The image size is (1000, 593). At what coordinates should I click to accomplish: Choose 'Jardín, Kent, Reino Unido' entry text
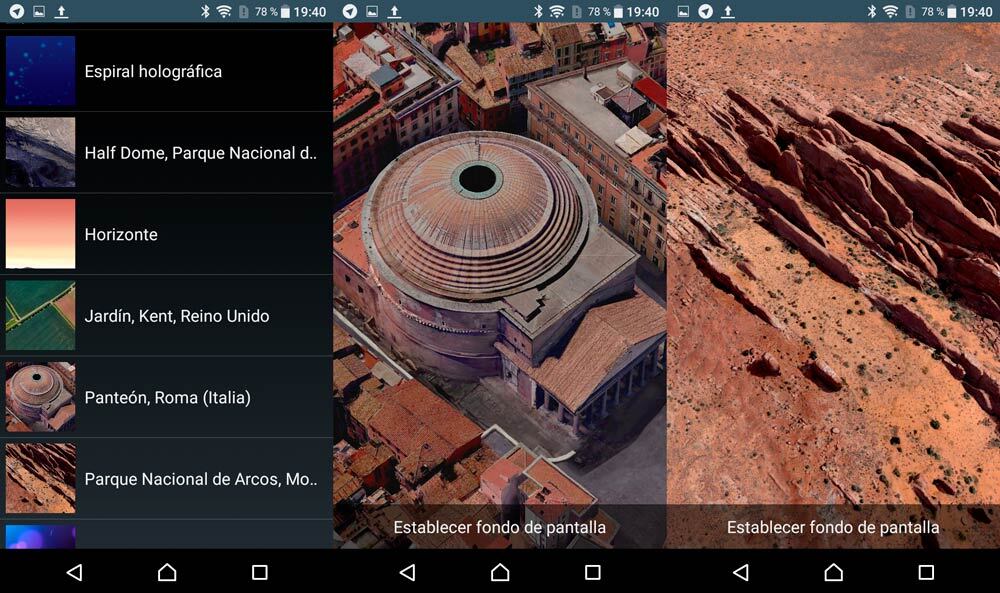click(x=177, y=316)
